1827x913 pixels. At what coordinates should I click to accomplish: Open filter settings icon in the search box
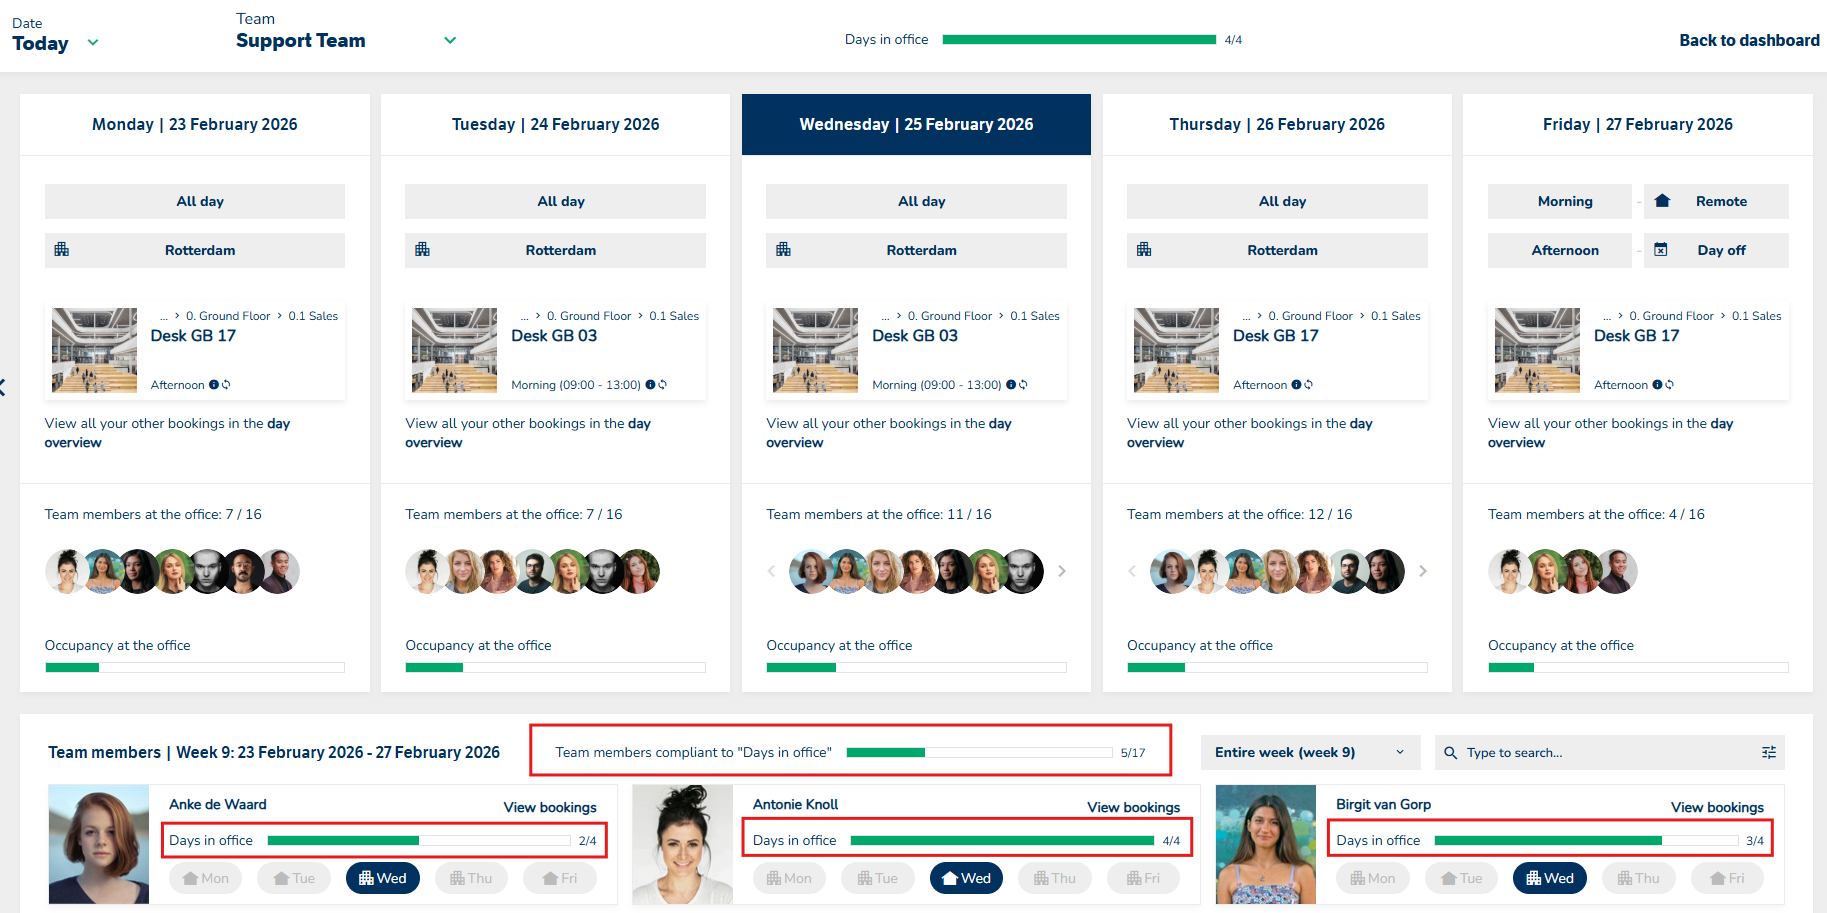[1768, 753]
